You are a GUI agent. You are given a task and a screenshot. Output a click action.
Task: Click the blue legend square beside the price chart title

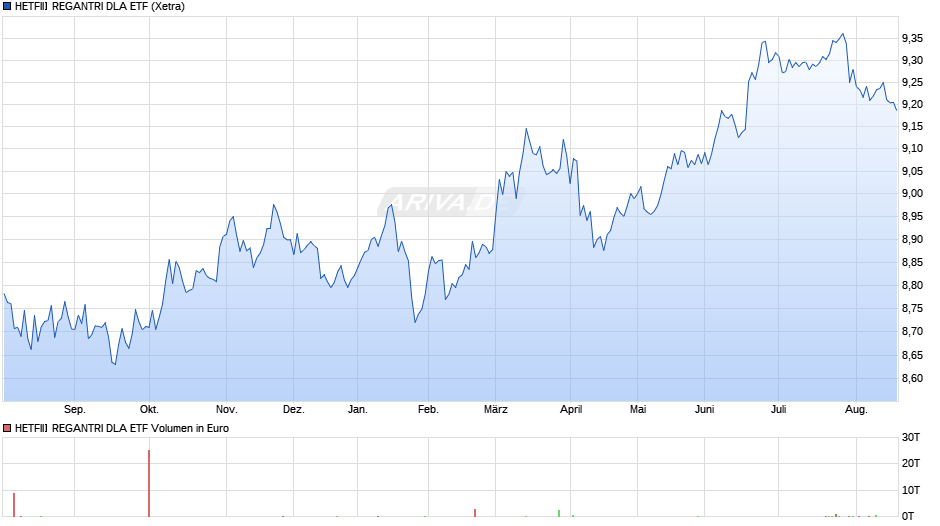tap(7, 7)
